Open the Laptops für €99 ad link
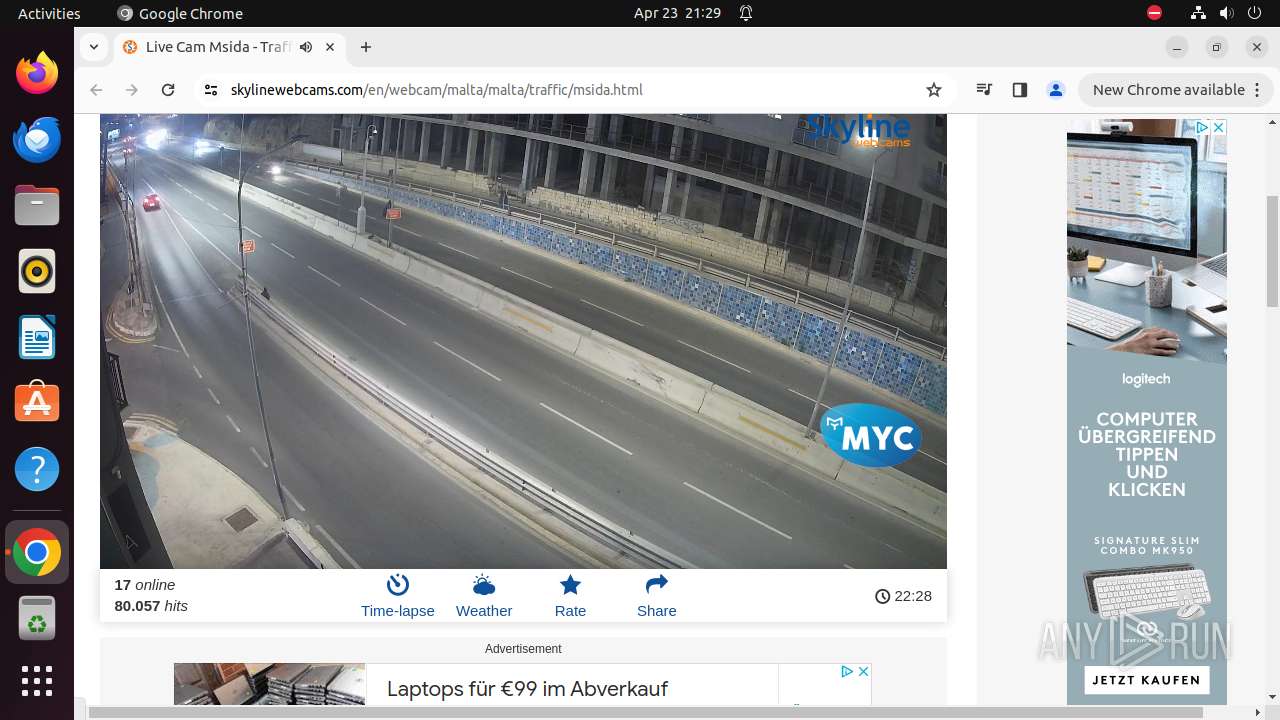The image size is (1280, 720). click(527, 689)
